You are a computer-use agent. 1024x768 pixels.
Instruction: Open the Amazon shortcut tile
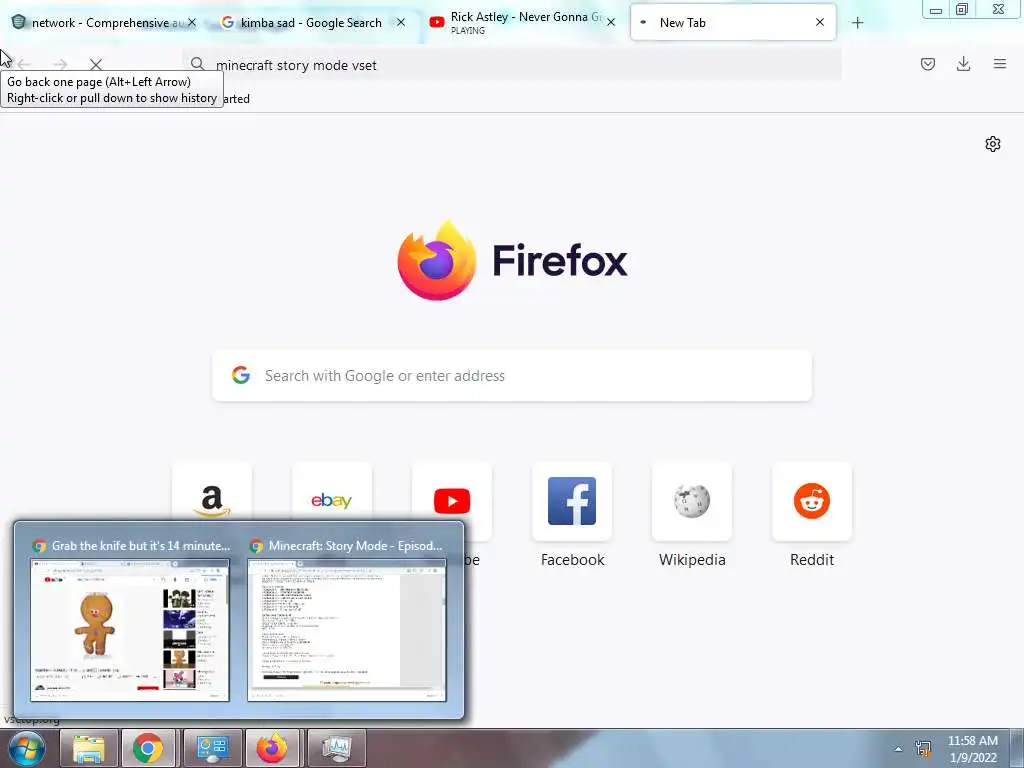pyautogui.click(x=212, y=501)
